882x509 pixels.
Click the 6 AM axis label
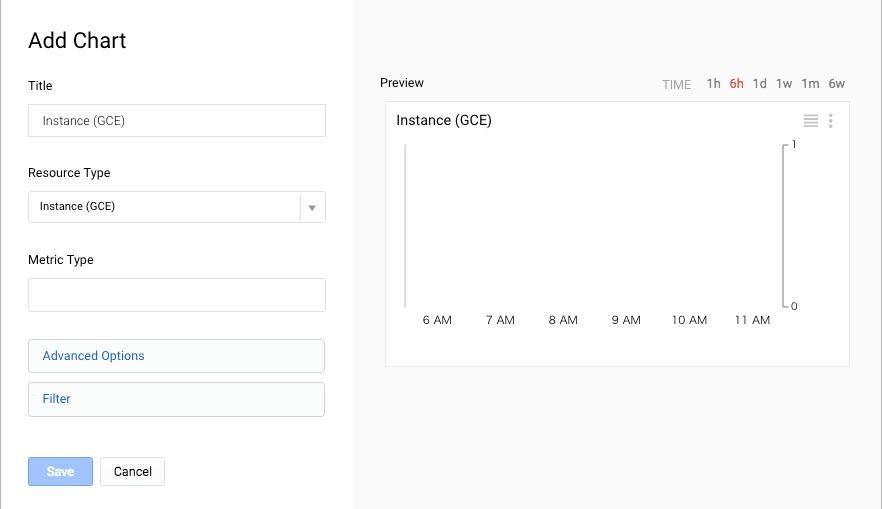click(x=437, y=320)
